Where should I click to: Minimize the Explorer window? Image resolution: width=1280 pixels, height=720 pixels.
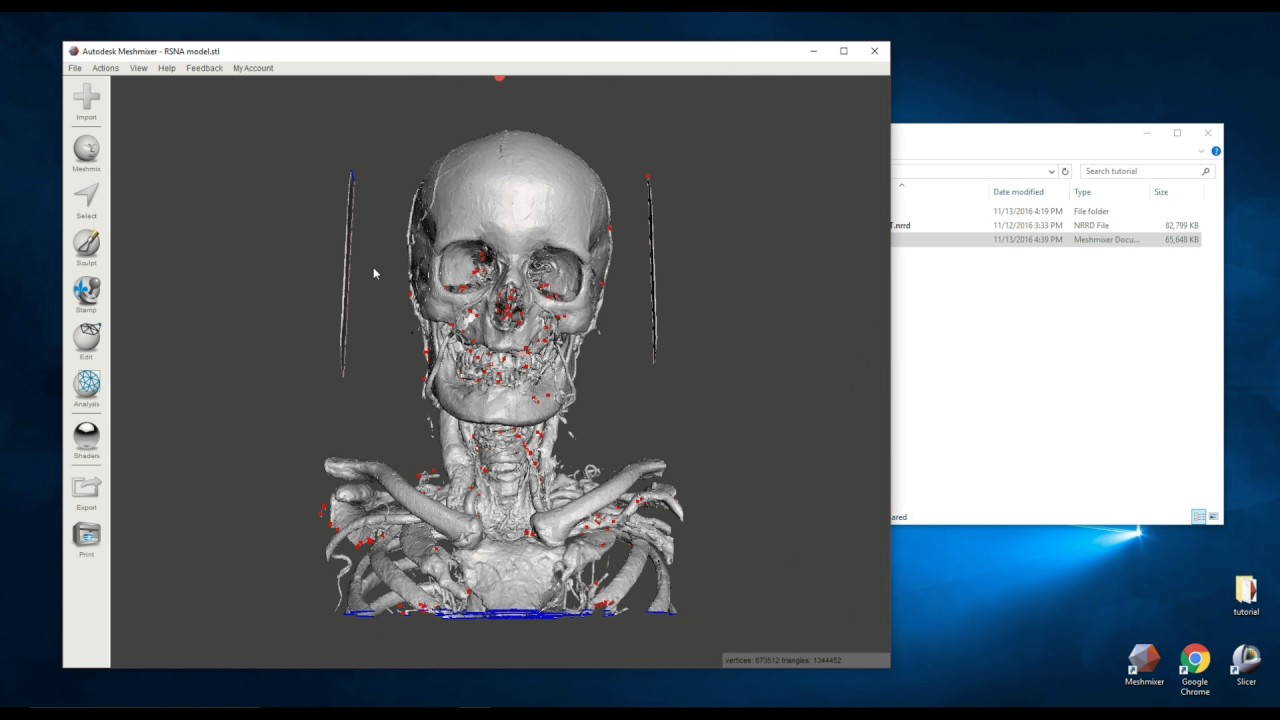click(1147, 133)
